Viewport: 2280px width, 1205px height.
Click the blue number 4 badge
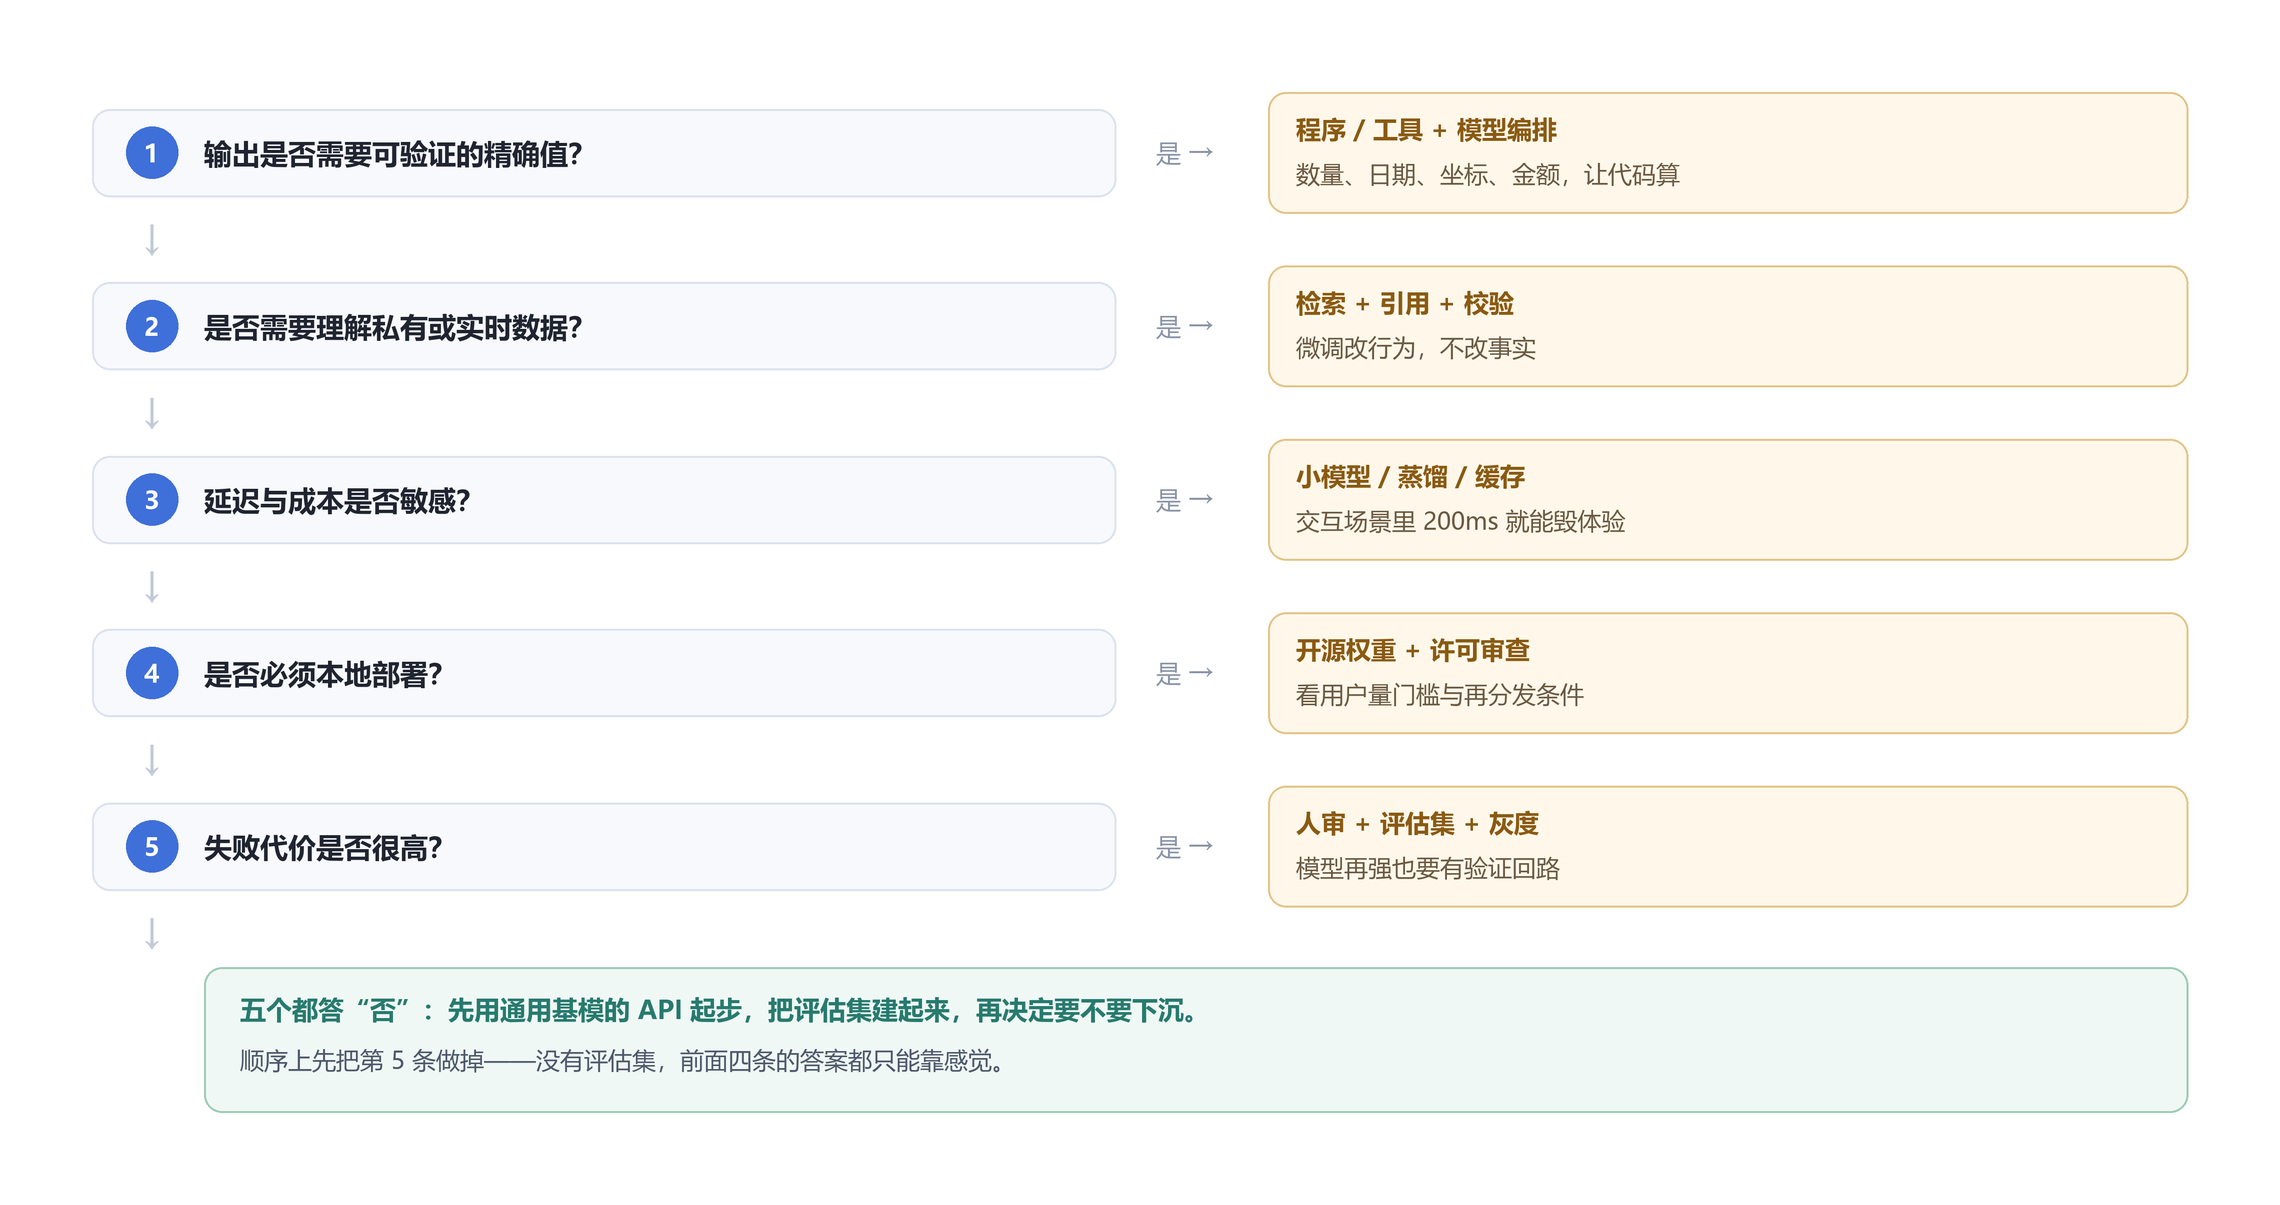click(x=152, y=673)
